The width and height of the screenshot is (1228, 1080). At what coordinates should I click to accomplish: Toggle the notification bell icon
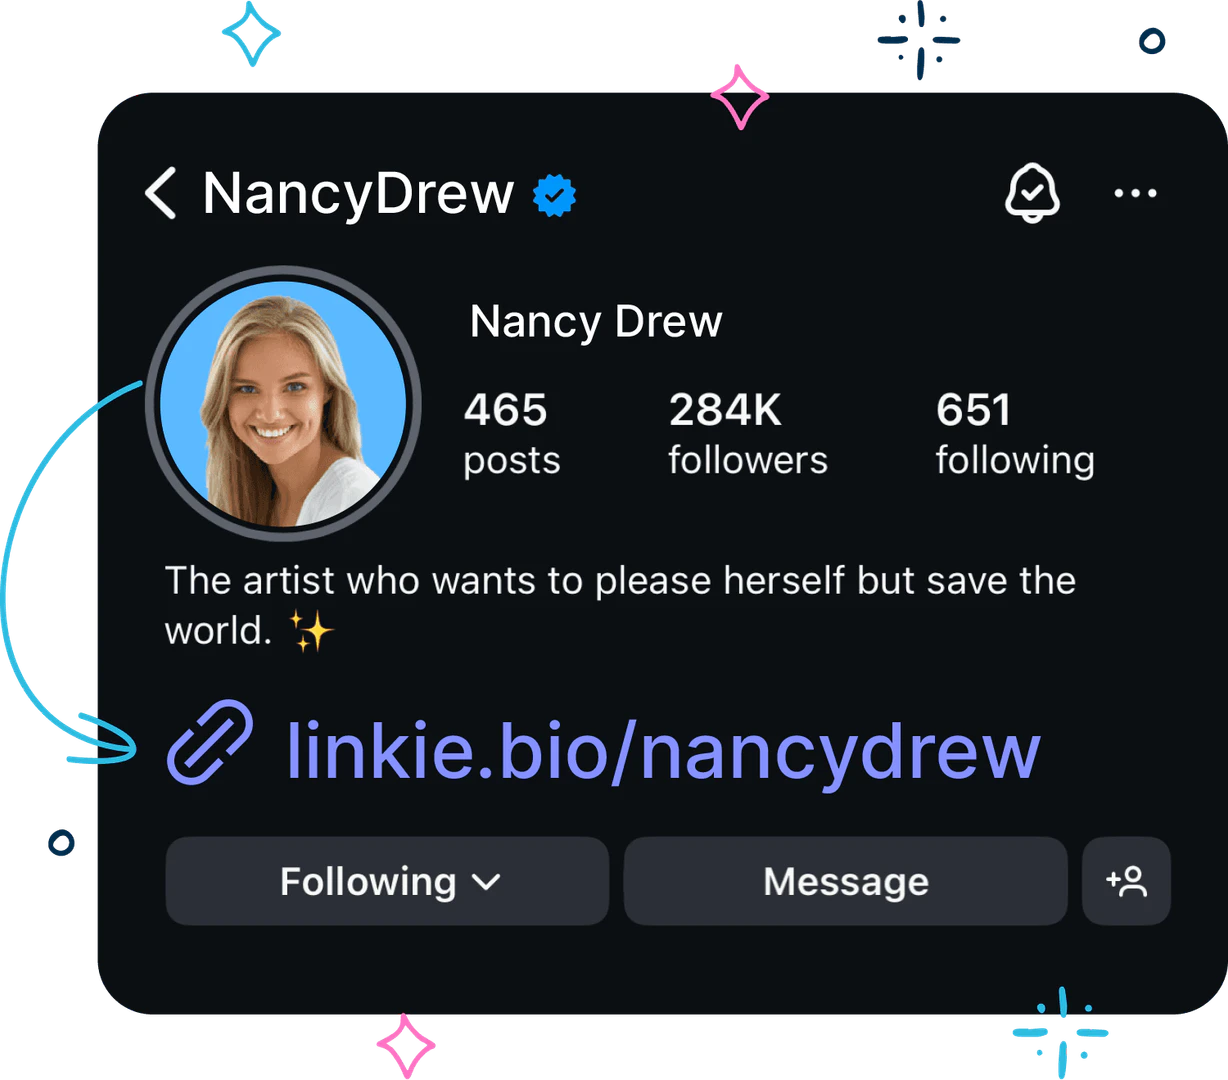1032,193
